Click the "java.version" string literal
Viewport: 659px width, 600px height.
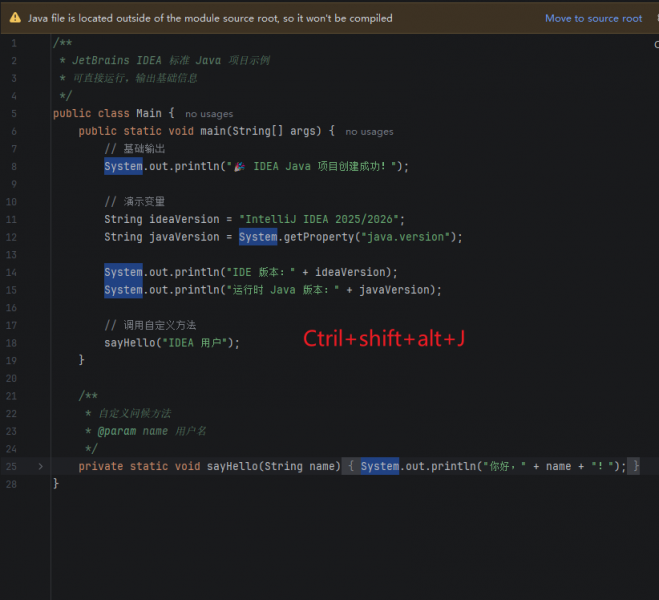point(405,237)
